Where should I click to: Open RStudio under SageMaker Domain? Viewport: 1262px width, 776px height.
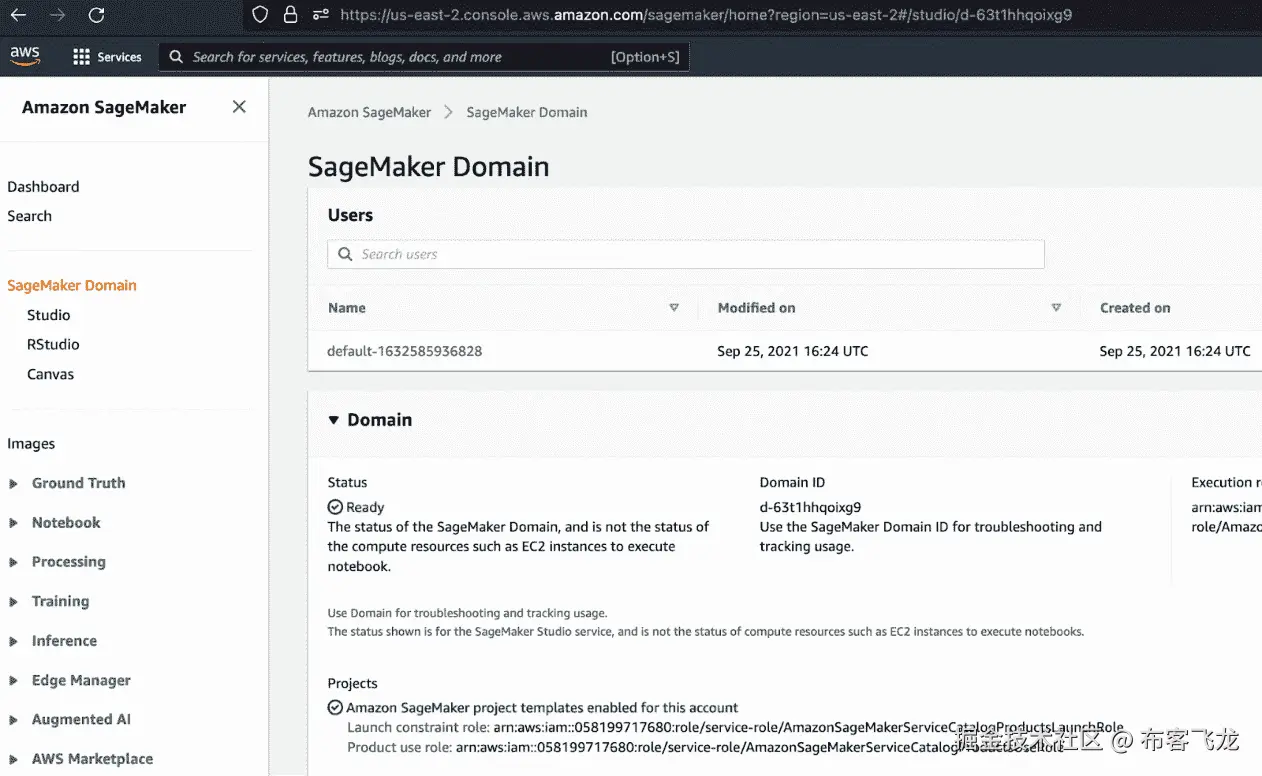tap(53, 344)
